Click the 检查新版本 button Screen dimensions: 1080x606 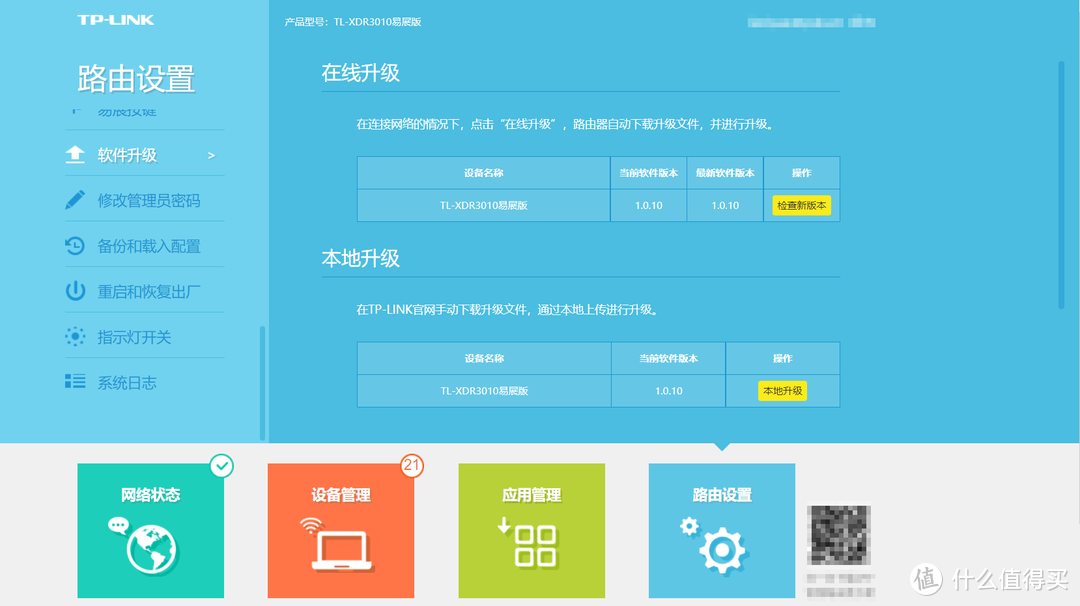click(x=801, y=205)
